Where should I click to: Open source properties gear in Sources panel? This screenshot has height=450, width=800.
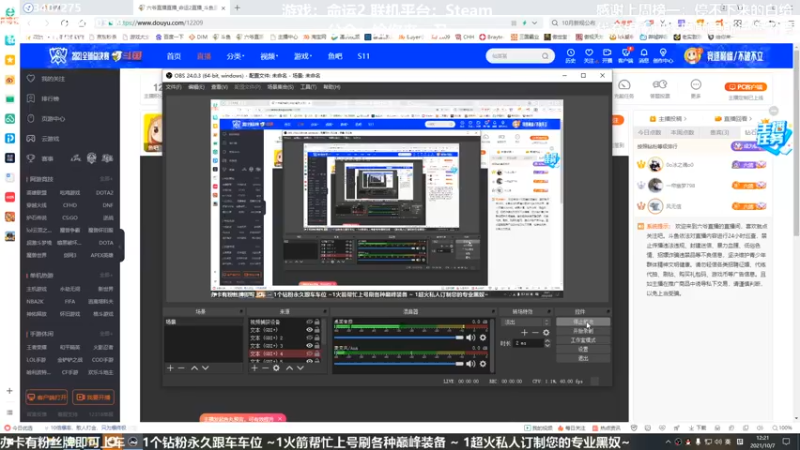click(x=277, y=368)
